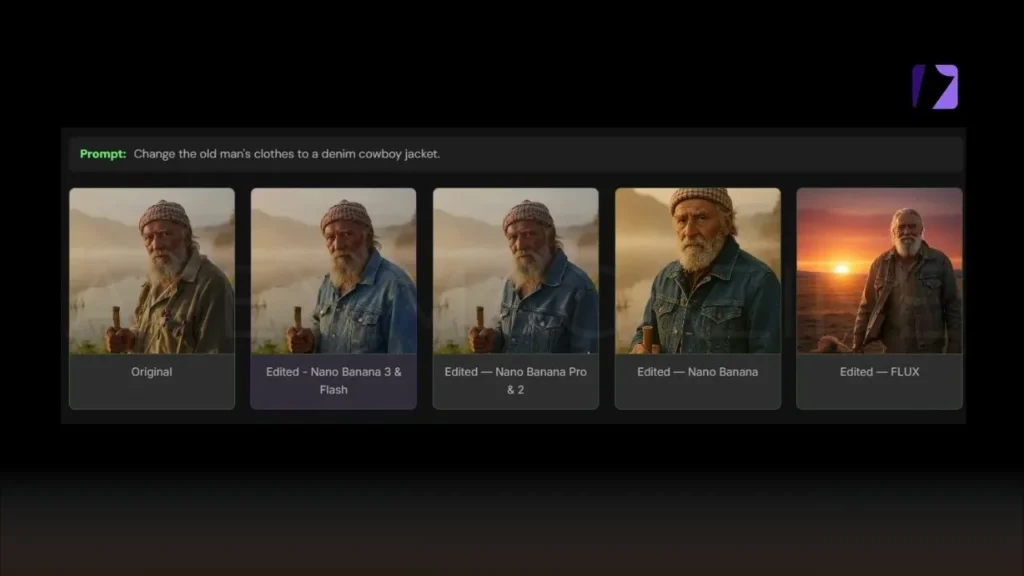Click "Edited — Nano Banana Pro & 2" caption
The height and width of the screenshot is (576, 1024).
515,380
